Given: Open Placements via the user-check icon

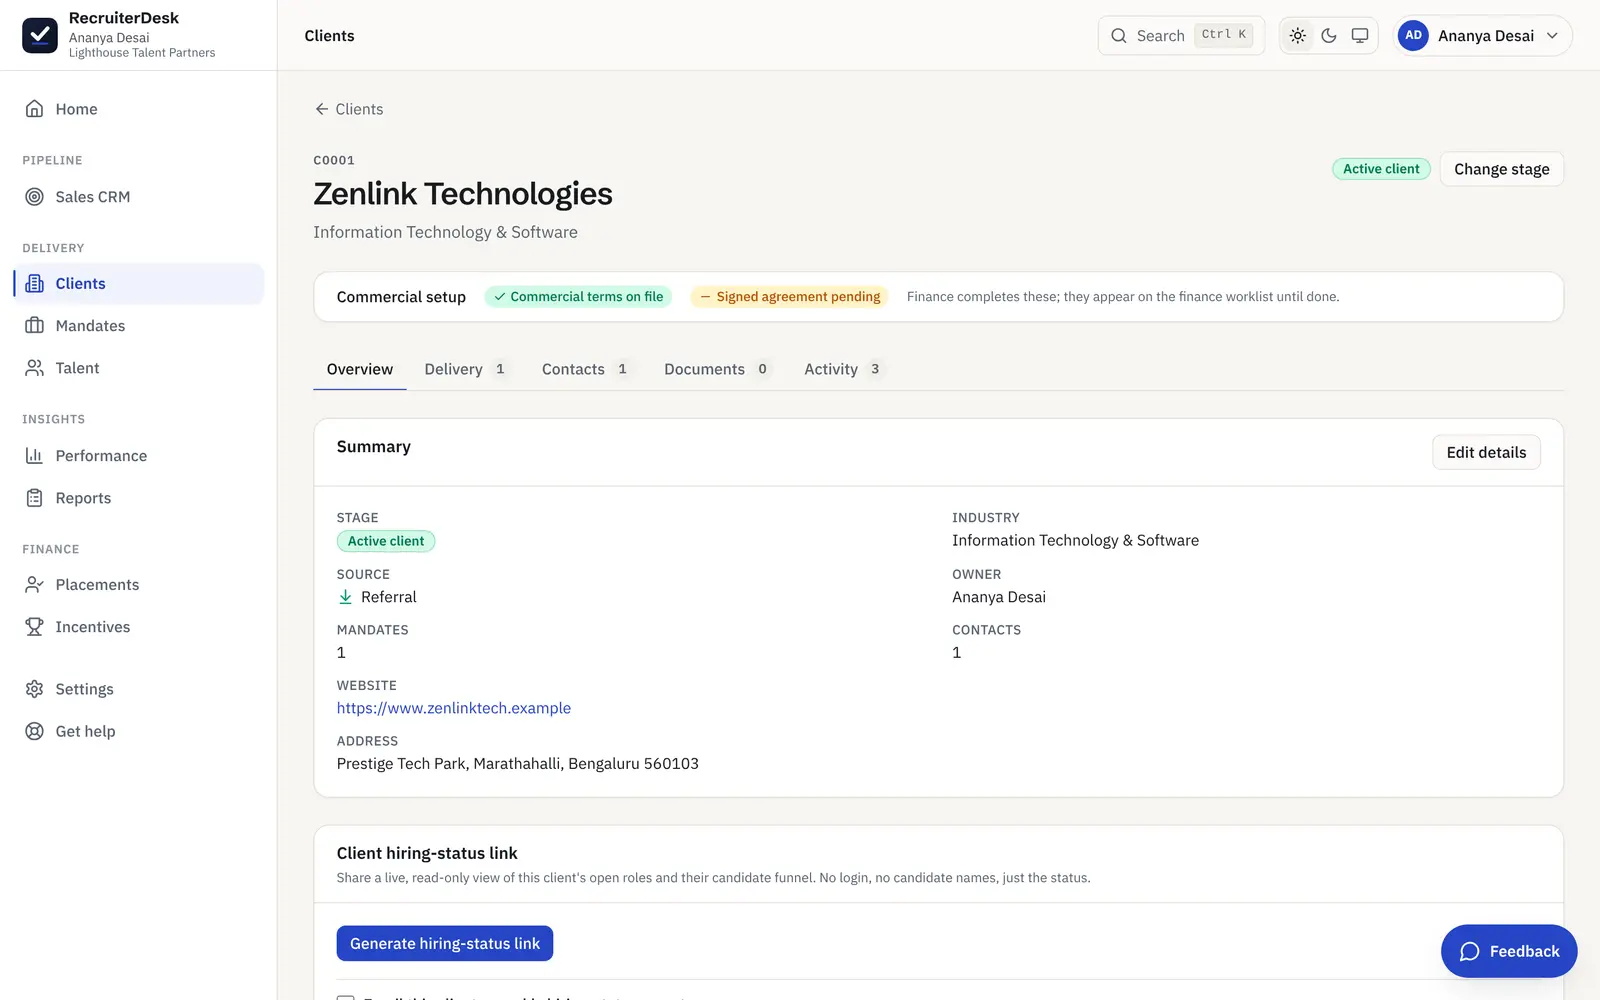Looking at the screenshot, I should (x=34, y=585).
